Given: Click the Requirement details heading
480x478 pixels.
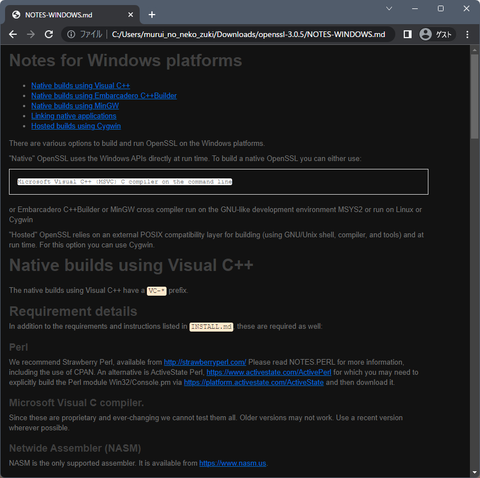Looking at the screenshot, I should (x=73, y=311).
